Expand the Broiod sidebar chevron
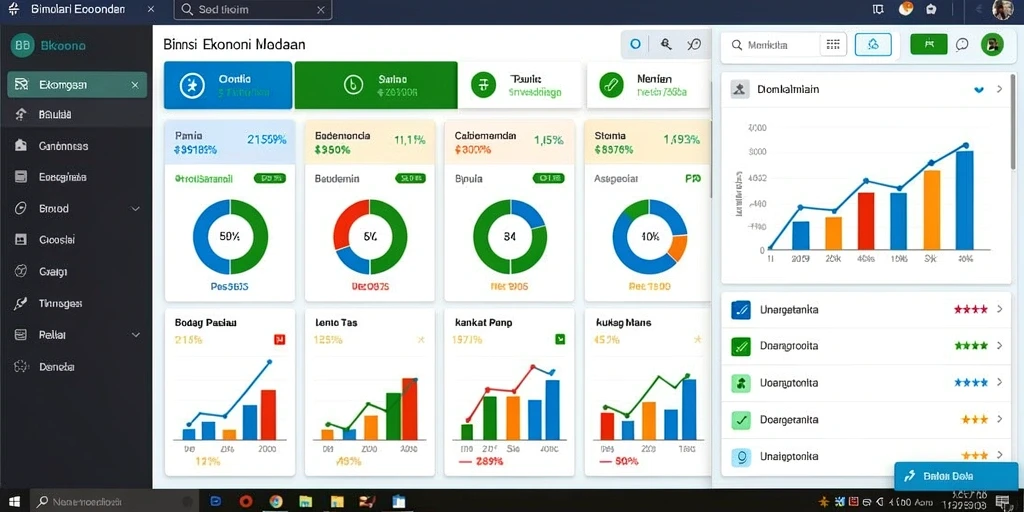Screen dimensions: 1024x512 click(x=135, y=209)
